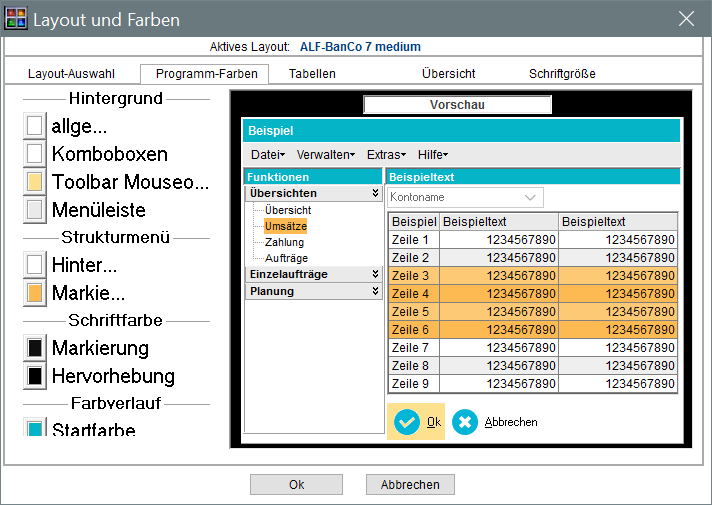Click the blue X Abbrechen icon in preview
The width and height of the screenshot is (712, 505).
click(x=465, y=422)
